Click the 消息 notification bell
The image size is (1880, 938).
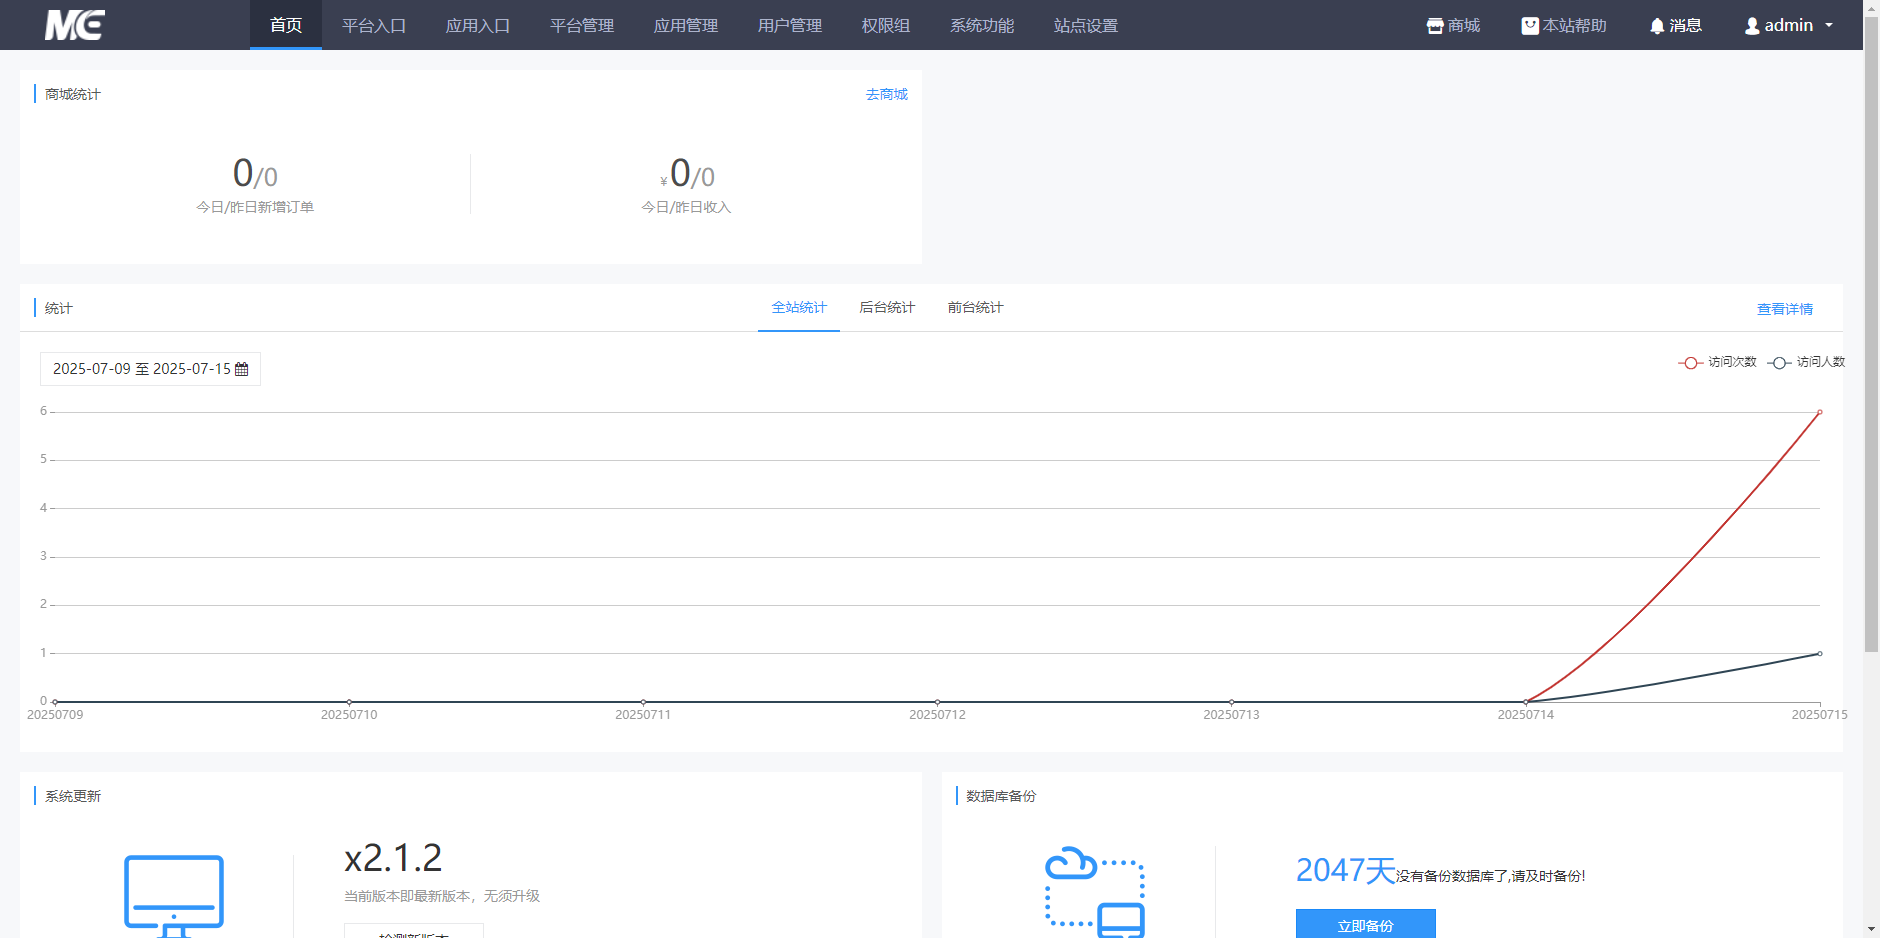tap(1657, 25)
